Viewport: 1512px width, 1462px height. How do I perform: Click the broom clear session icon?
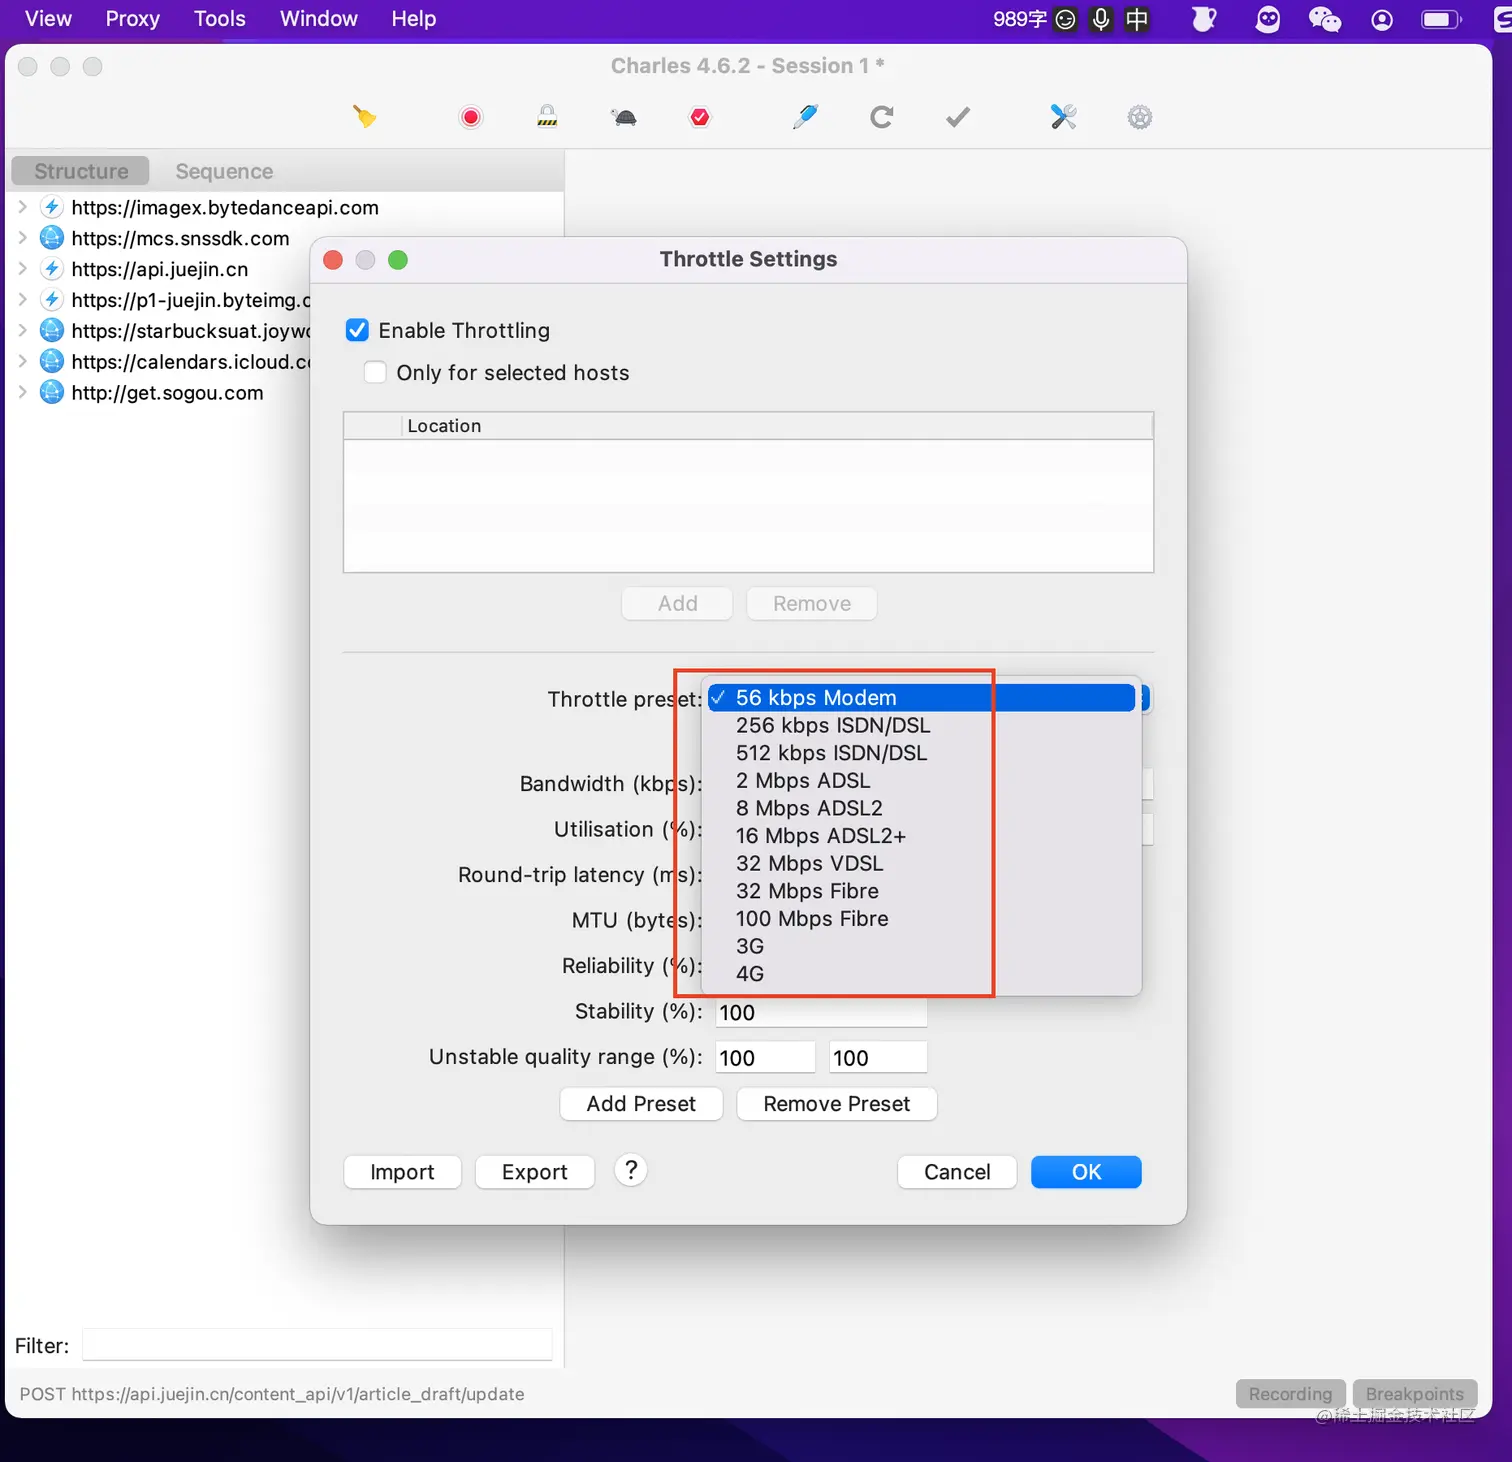click(x=364, y=117)
